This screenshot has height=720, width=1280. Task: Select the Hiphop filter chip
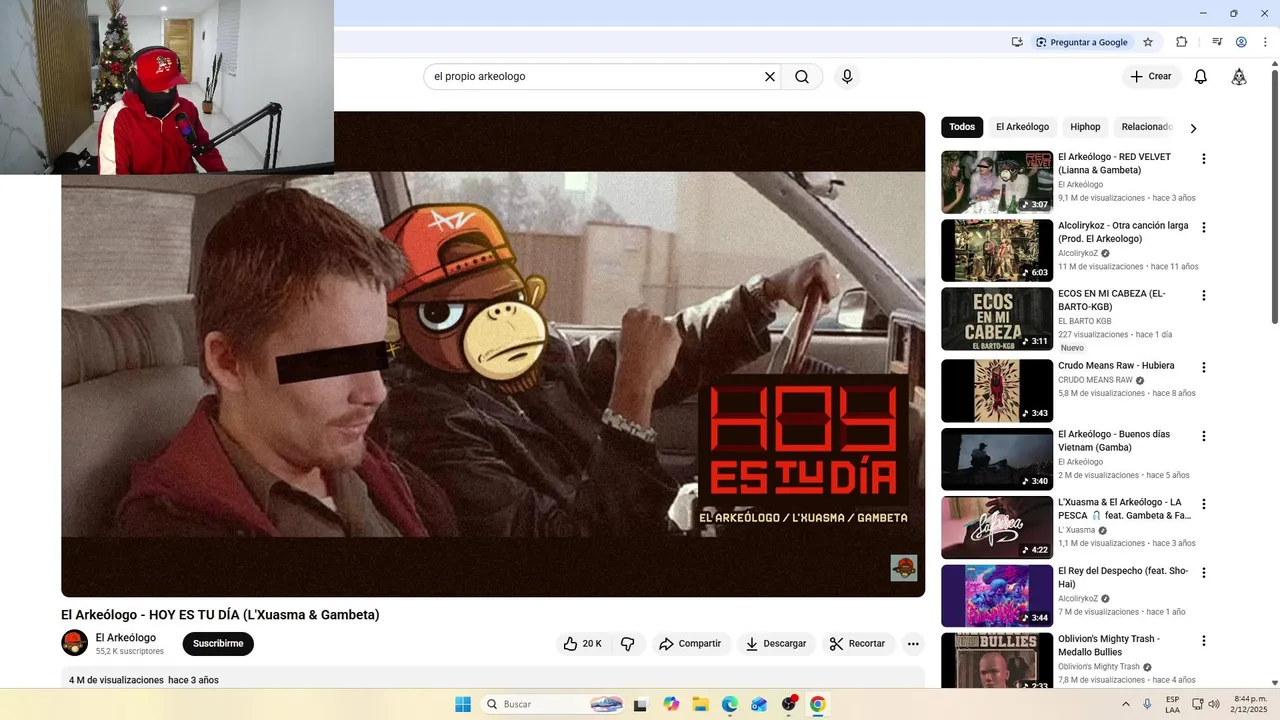click(x=1085, y=127)
